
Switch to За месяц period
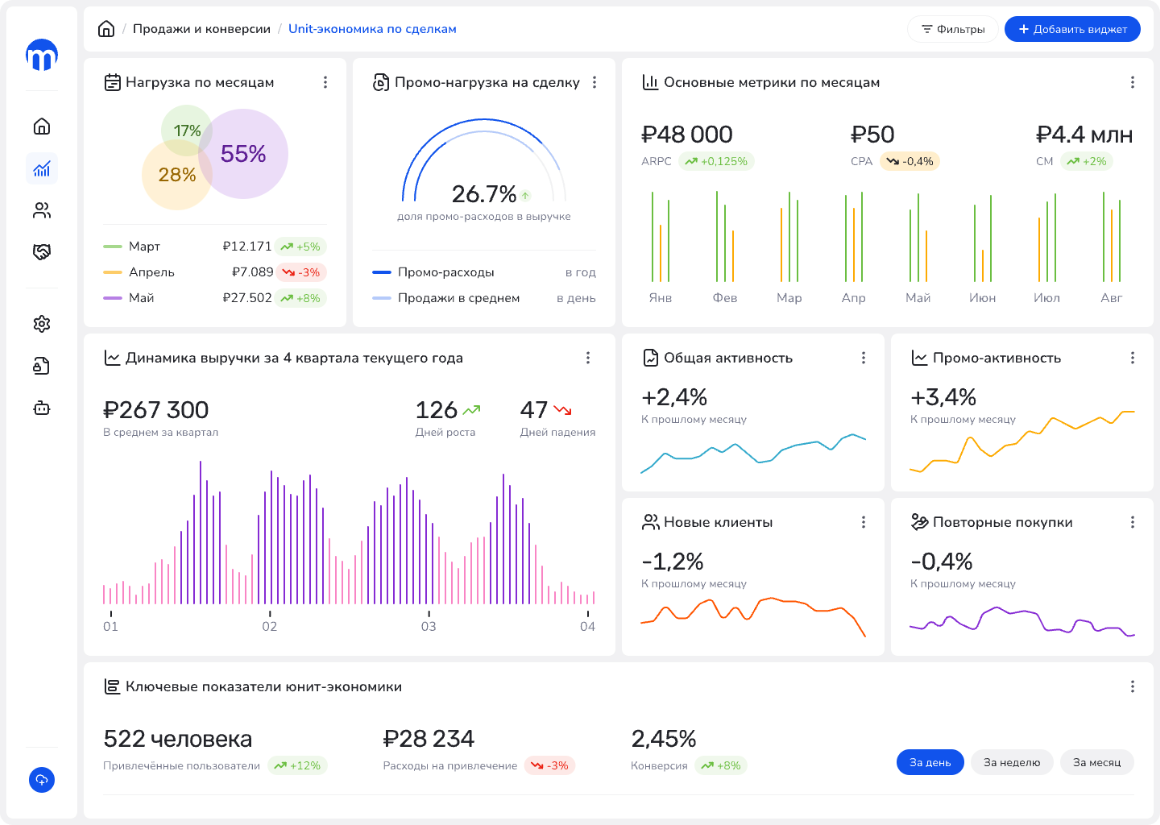pos(1097,762)
